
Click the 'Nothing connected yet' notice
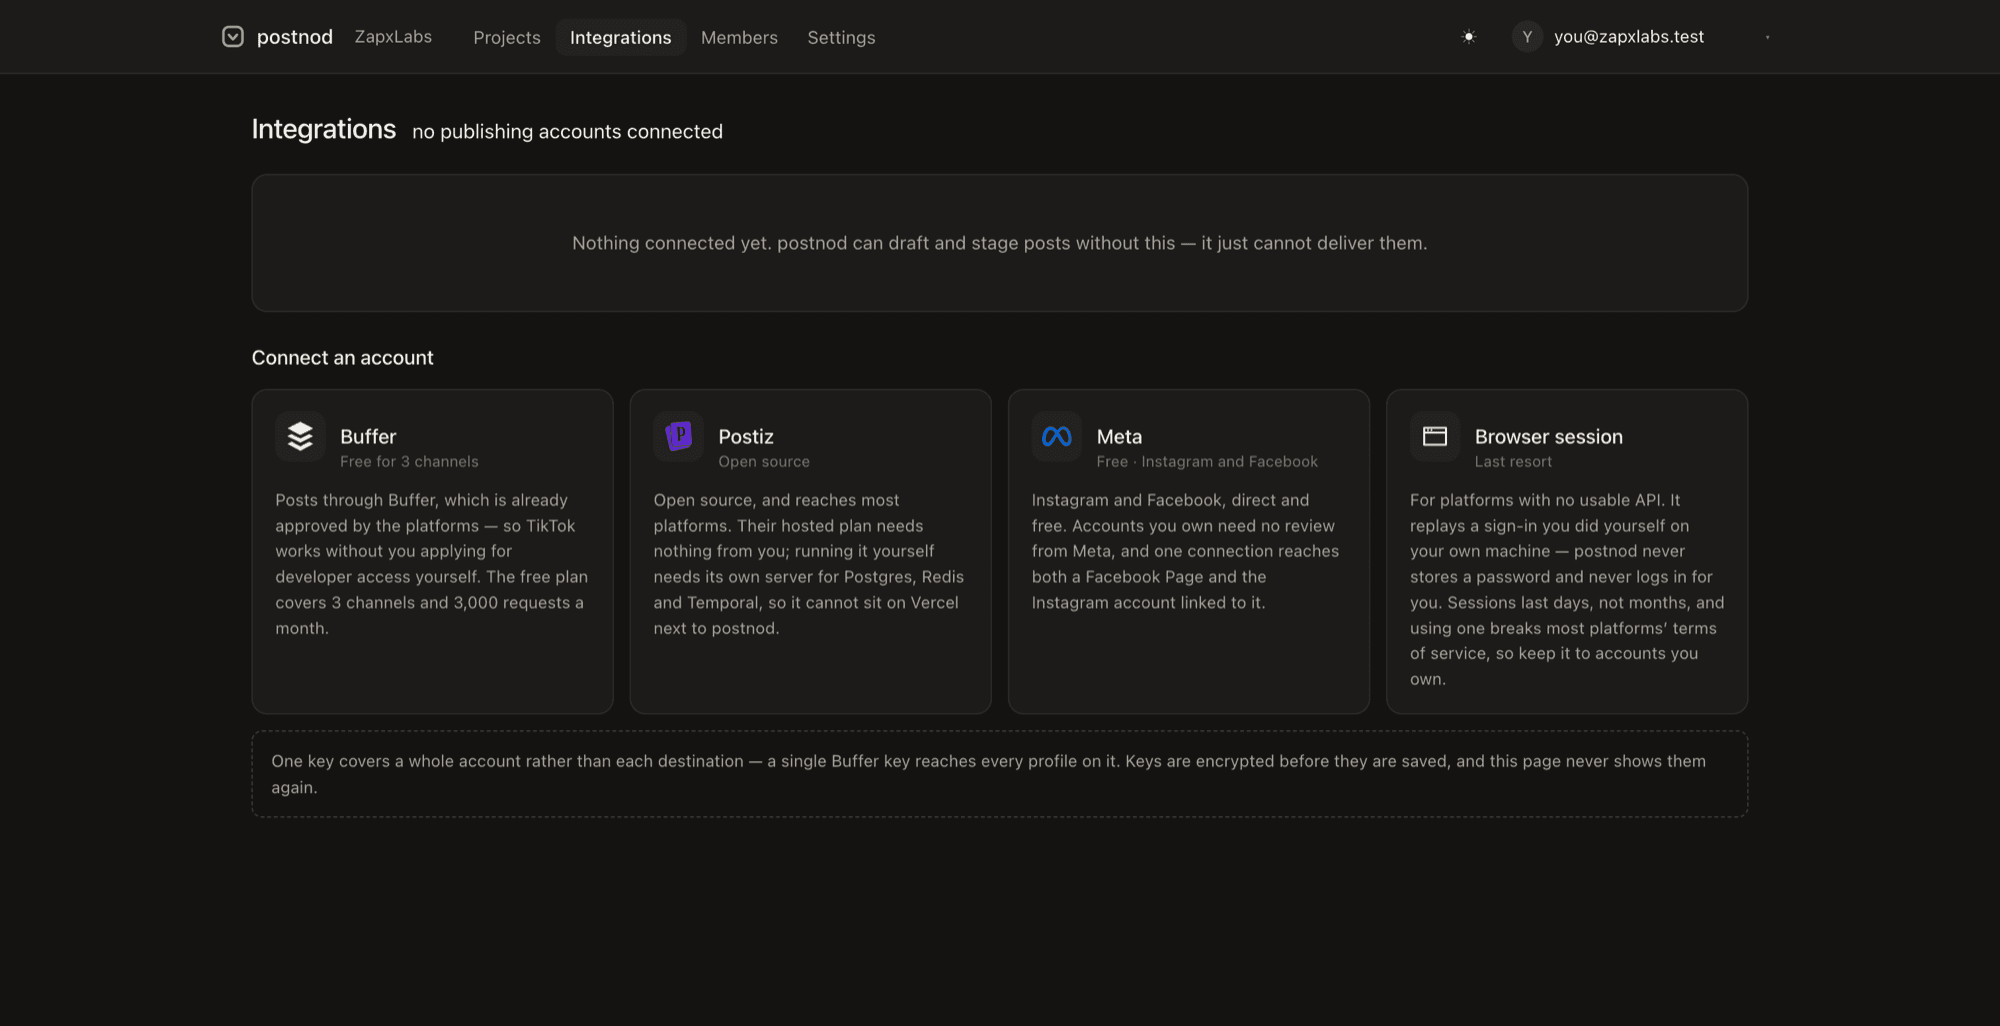[x=999, y=243]
